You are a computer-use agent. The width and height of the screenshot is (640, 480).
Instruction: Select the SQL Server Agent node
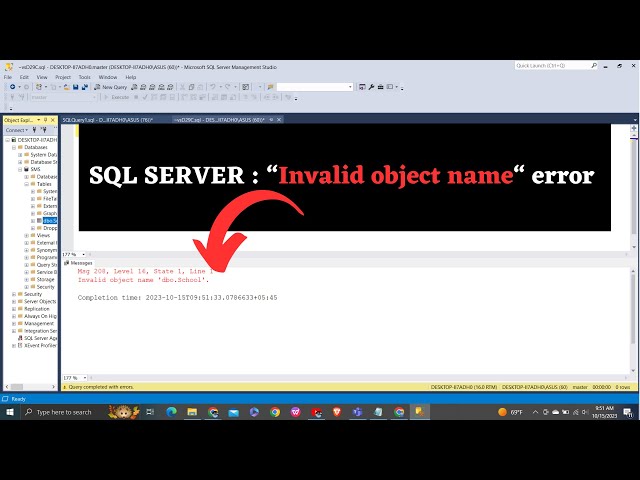pos(40,338)
